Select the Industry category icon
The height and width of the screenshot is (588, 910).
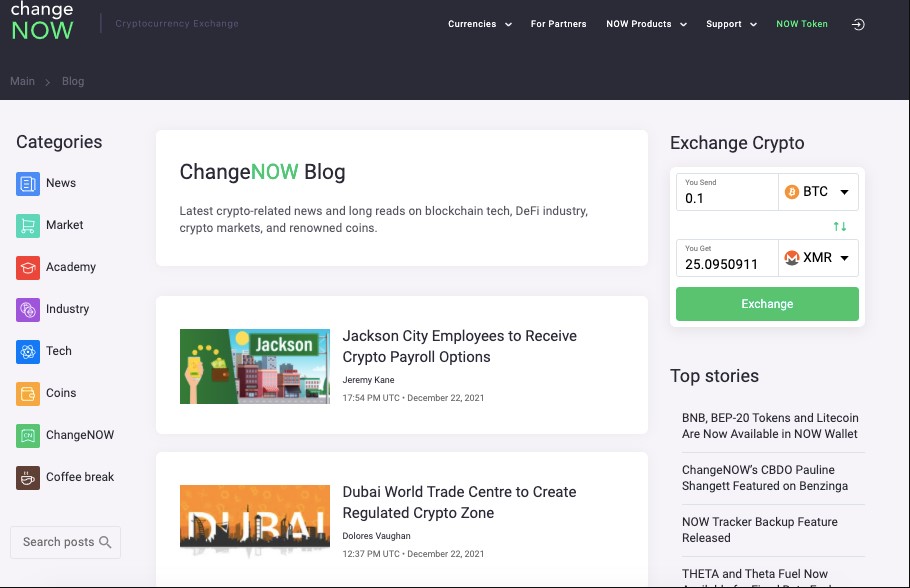(x=28, y=309)
